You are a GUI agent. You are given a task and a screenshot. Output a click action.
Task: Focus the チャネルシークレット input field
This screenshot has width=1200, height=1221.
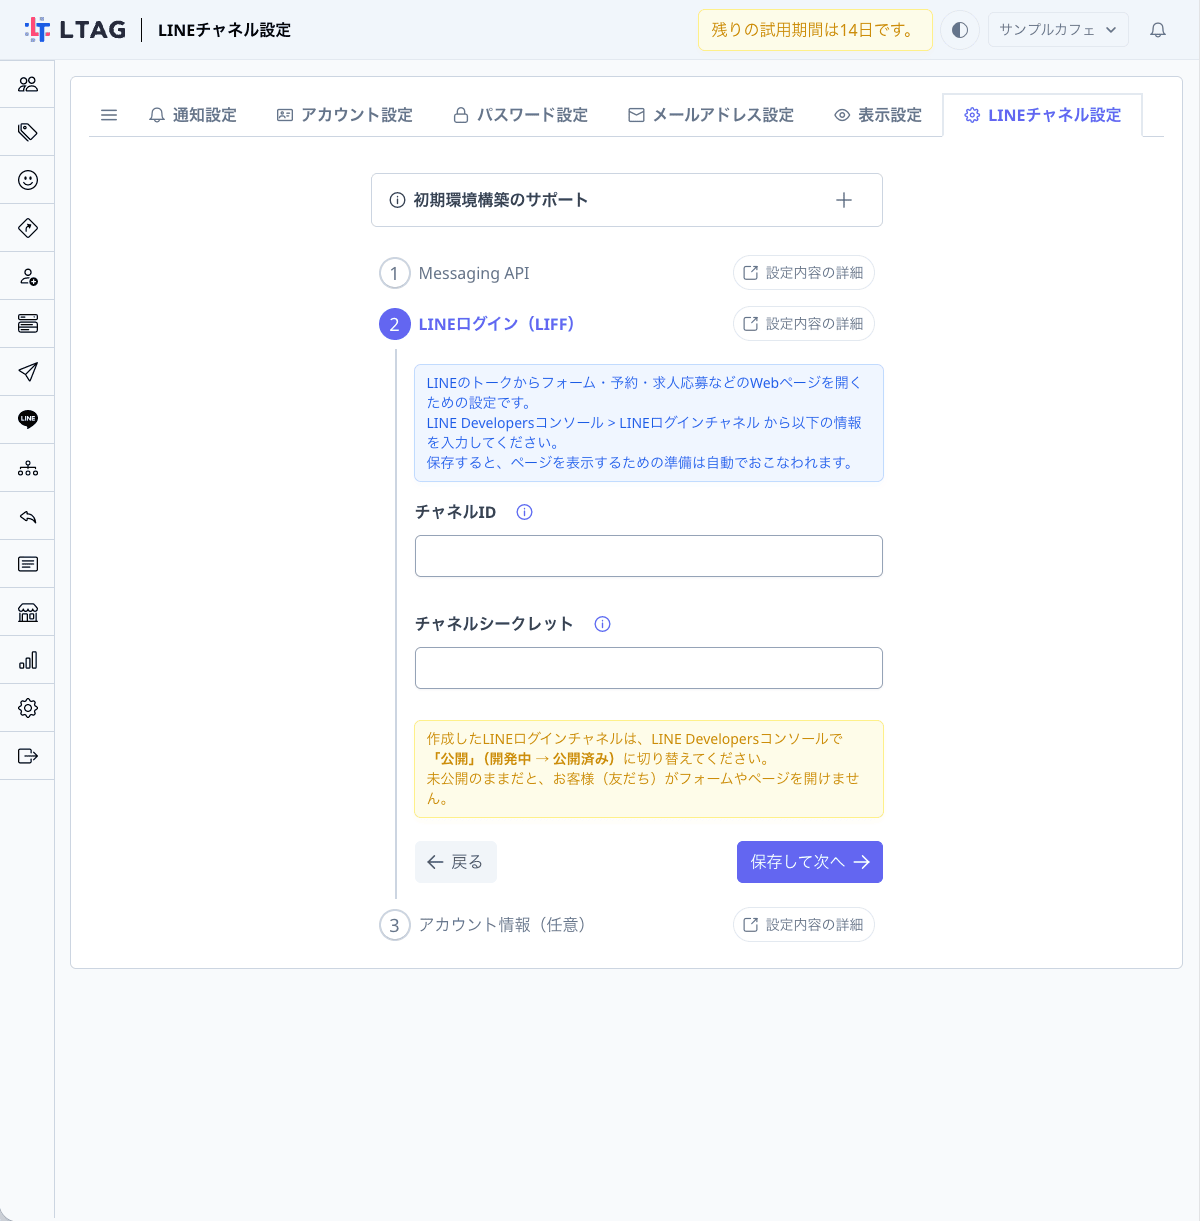[x=649, y=668]
